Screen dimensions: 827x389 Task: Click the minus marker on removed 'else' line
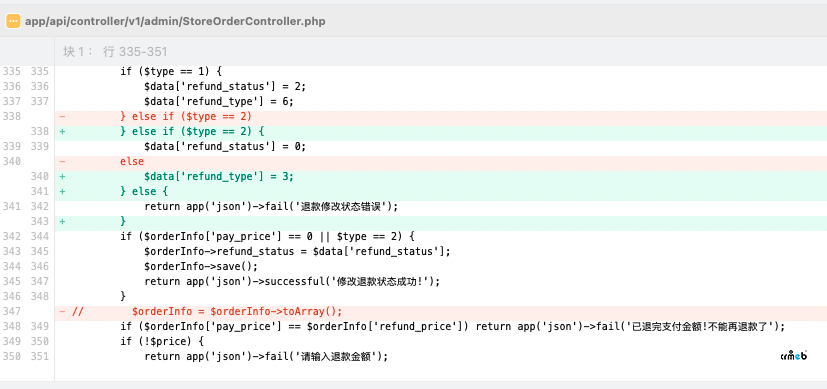point(62,161)
